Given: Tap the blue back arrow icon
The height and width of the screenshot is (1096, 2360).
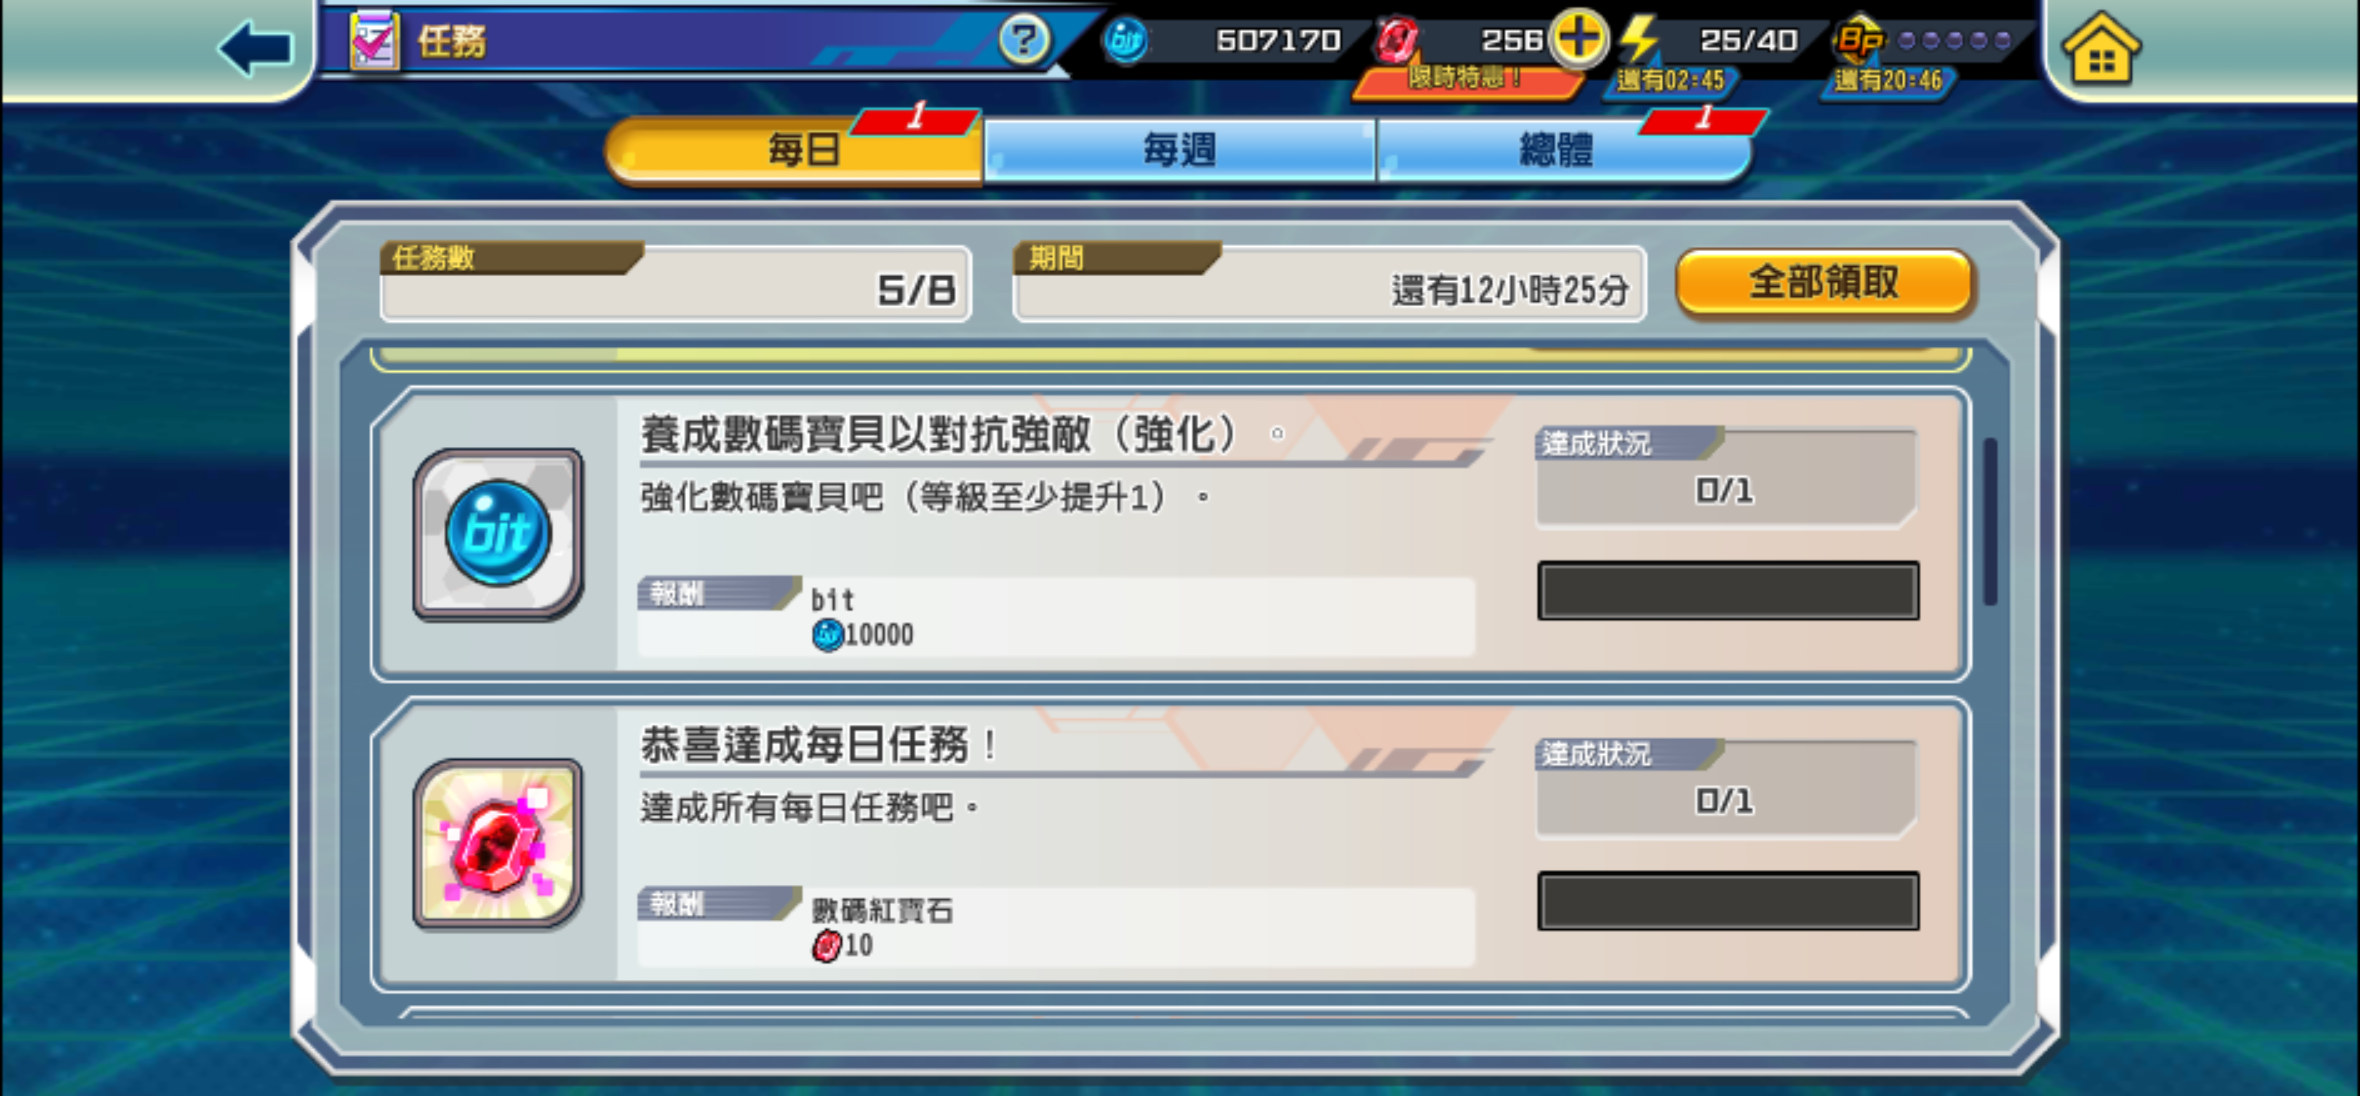Looking at the screenshot, I should coord(256,48).
